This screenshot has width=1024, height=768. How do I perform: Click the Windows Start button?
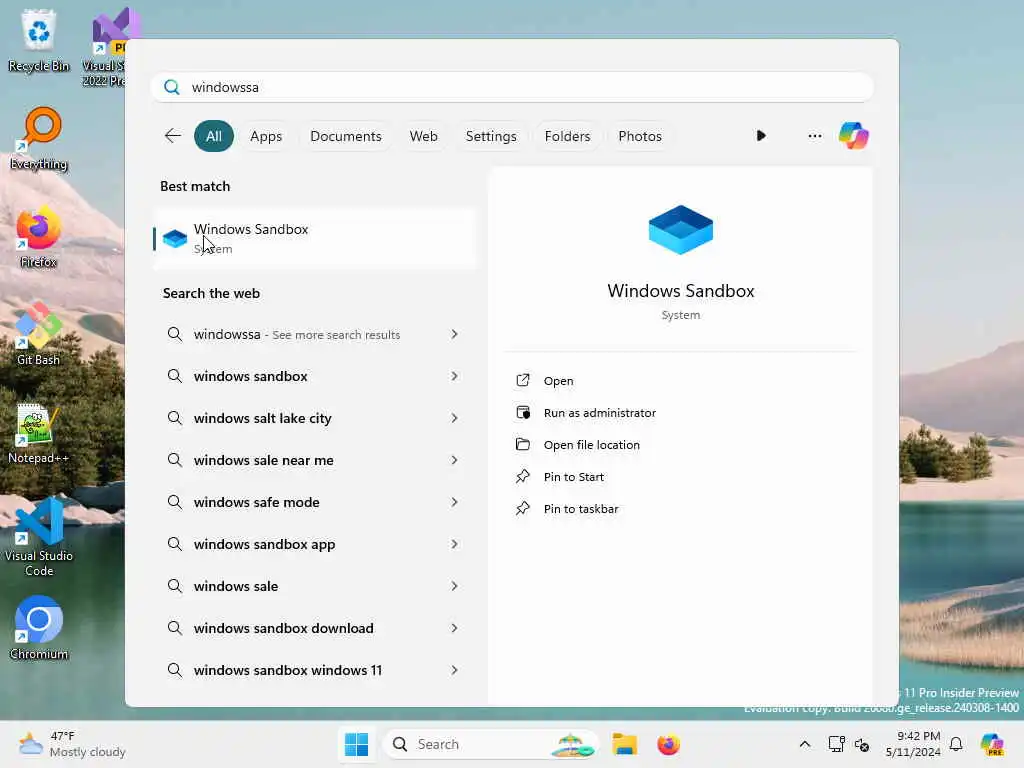click(357, 744)
